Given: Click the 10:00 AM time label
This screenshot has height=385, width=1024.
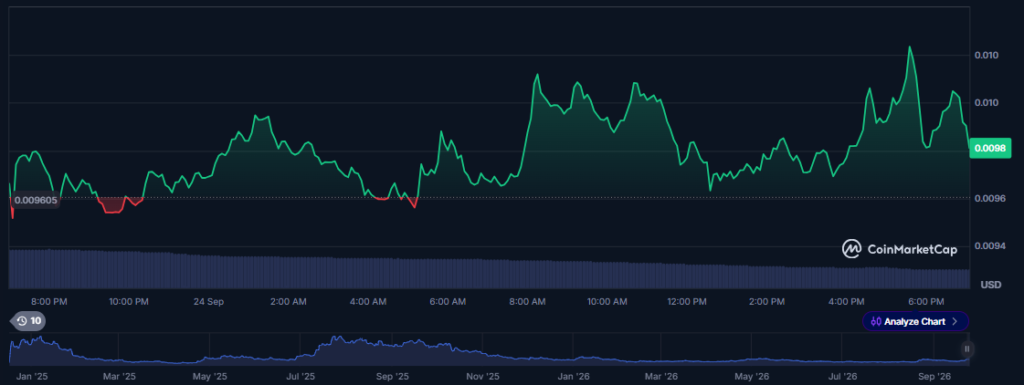Looking at the screenshot, I should coord(607,301).
